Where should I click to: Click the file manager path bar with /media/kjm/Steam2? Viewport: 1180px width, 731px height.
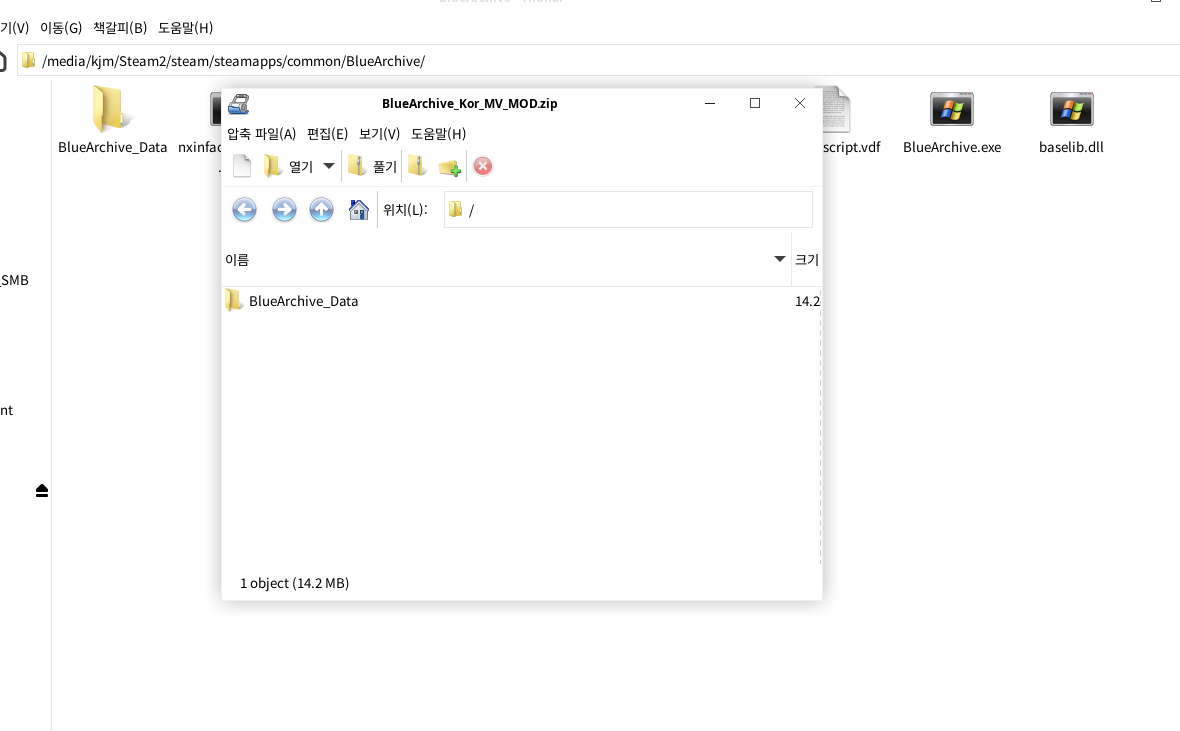coord(598,61)
